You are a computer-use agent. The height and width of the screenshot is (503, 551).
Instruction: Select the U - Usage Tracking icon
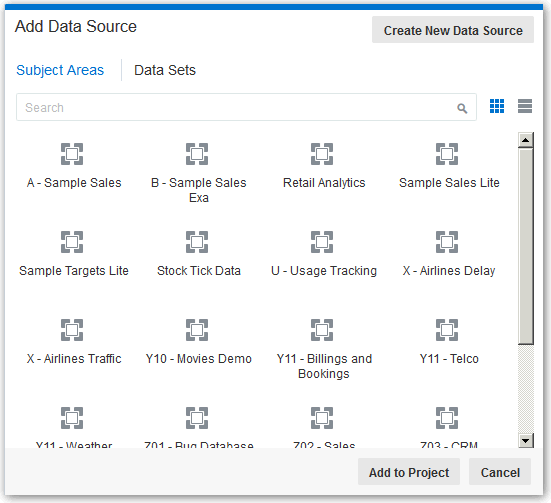pyautogui.click(x=322, y=242)
